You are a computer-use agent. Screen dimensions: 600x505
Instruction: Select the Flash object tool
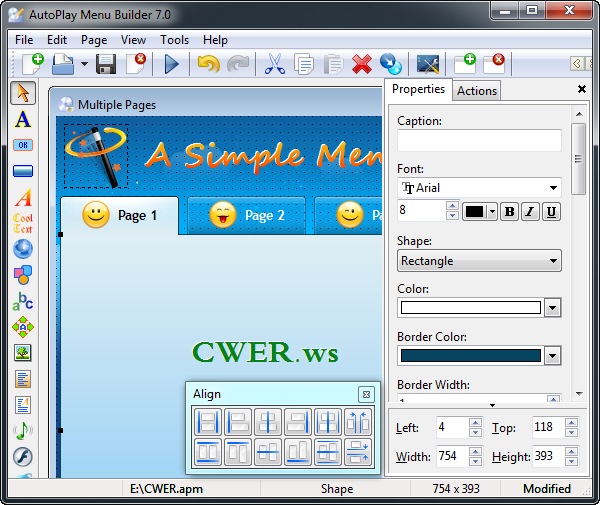23,456
